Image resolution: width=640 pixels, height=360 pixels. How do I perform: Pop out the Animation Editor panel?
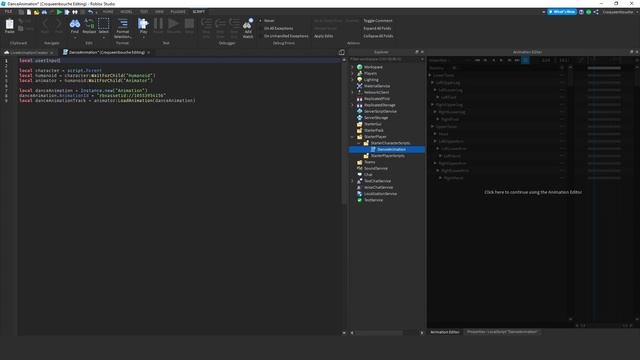[x=631, y=52]
